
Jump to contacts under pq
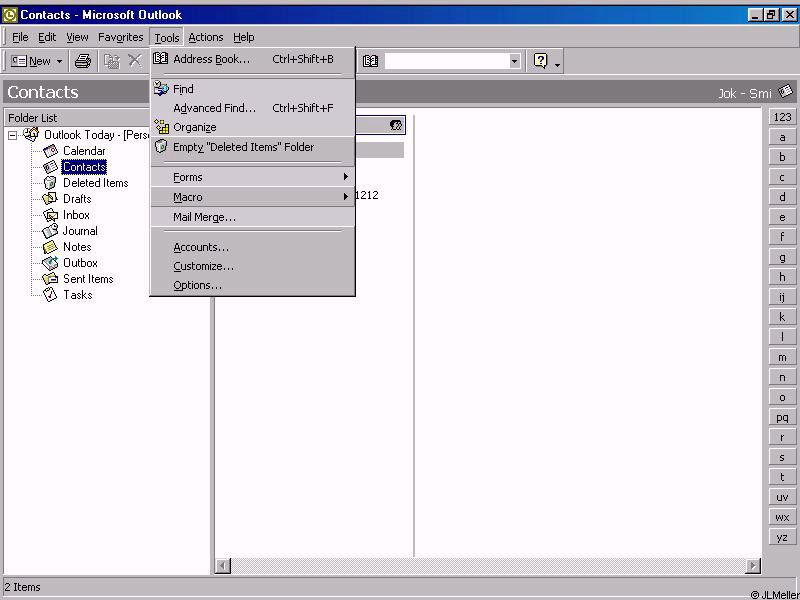coord(782,417)
